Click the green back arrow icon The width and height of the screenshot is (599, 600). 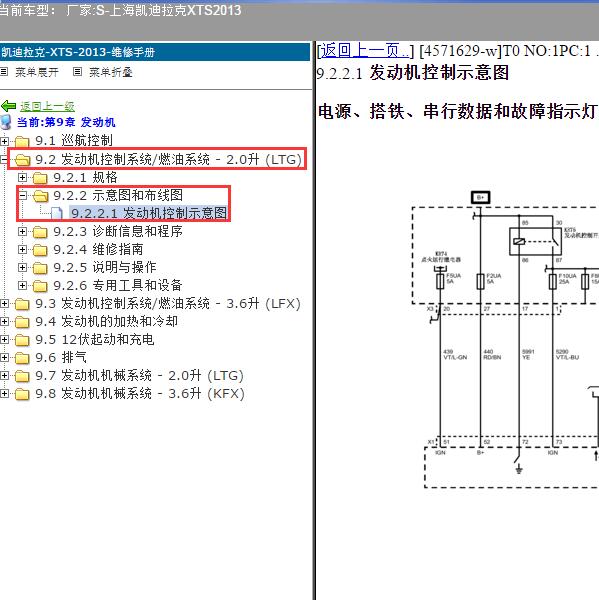(x=8, y=106)
